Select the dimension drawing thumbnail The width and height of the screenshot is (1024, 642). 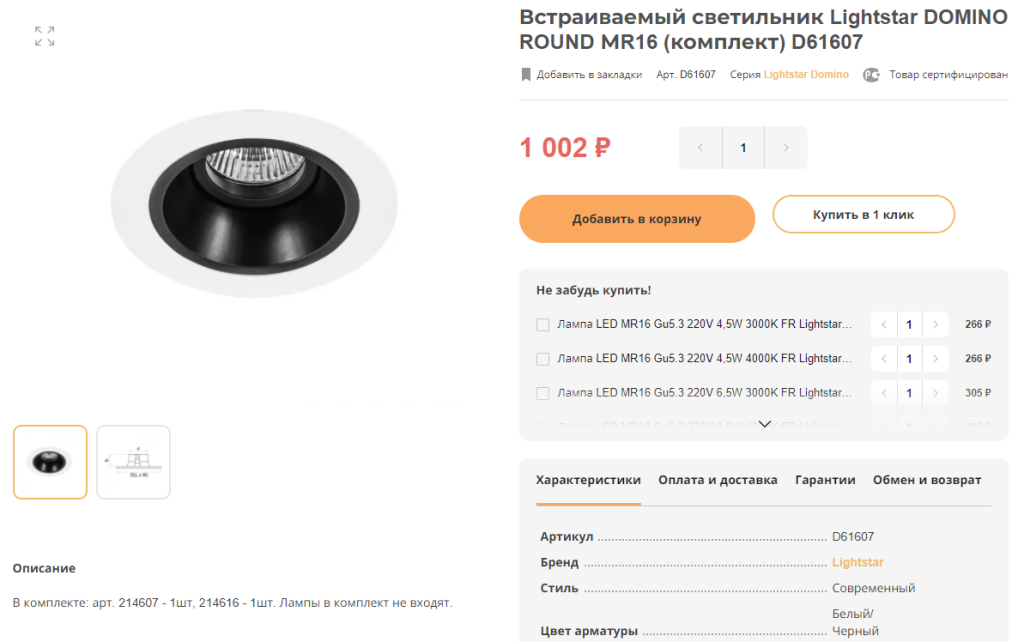coord(133,462)
